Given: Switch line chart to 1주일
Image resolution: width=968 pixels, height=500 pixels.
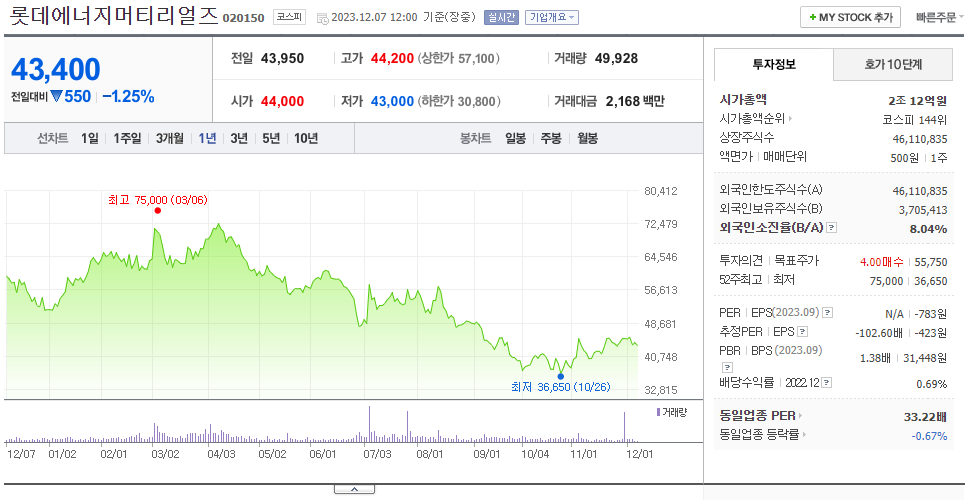Looking at the screenshot, I should (x=127, y=138).
